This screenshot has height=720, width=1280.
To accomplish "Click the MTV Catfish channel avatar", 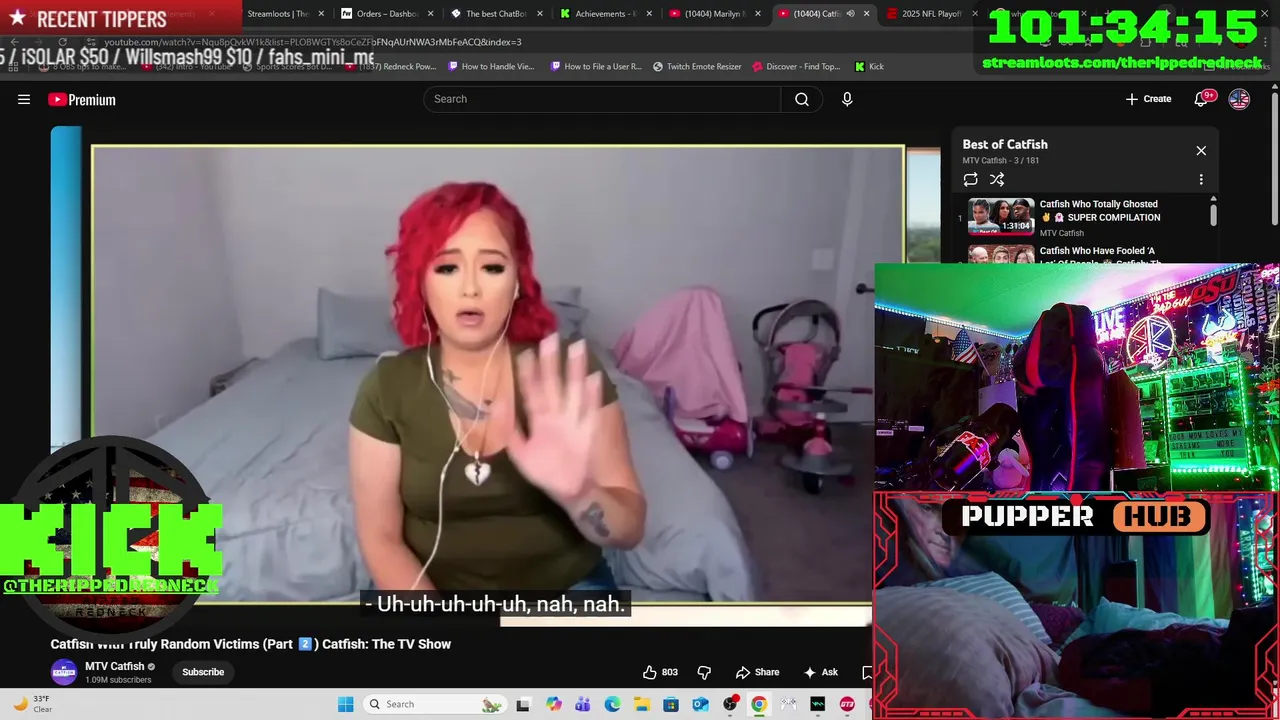I will click(64, 672).
